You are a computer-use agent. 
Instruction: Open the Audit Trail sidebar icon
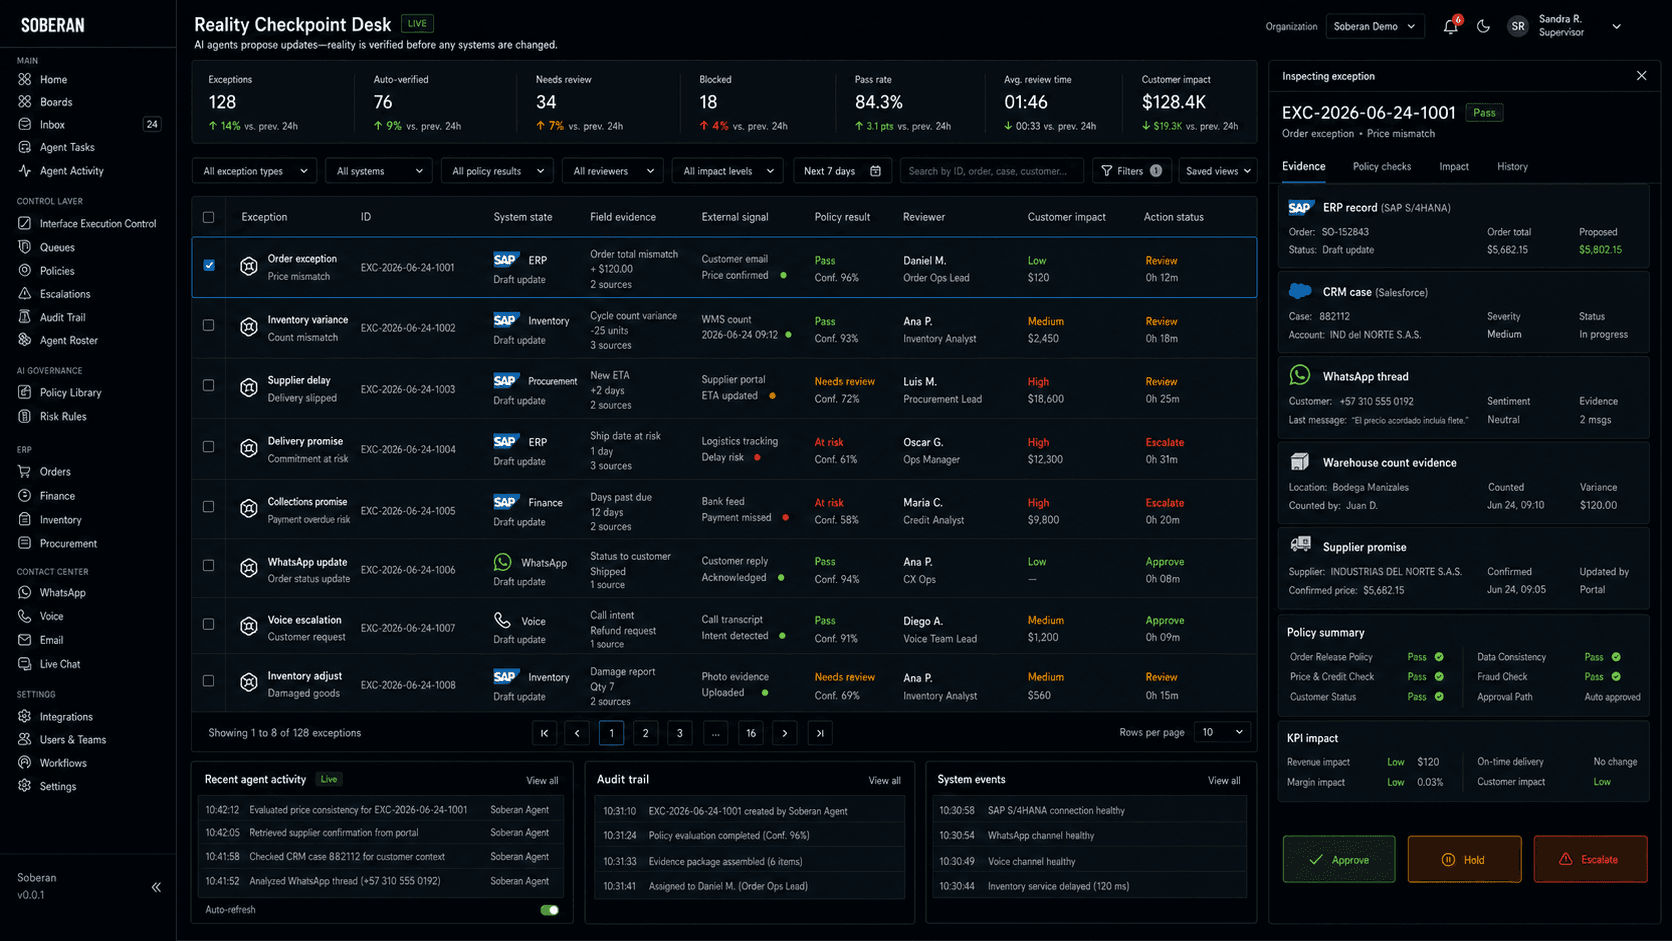click(25, 317)
